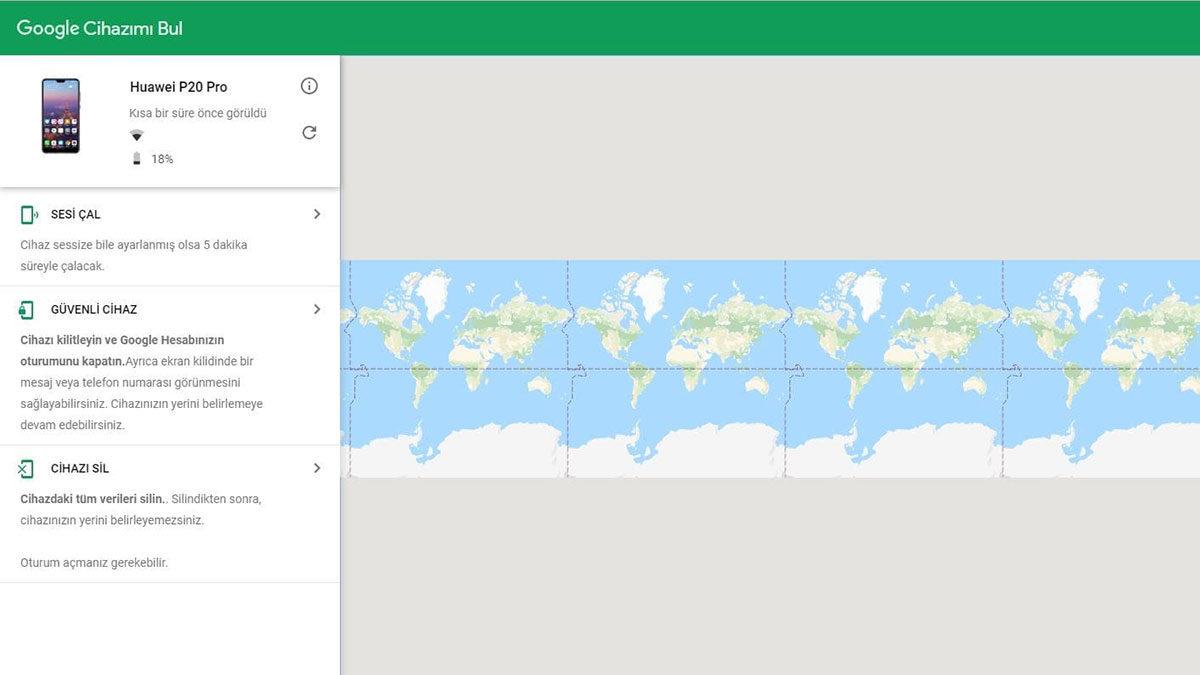1200x675 pixels.
Task: Expand the SESİ ÇAL chevron arrow
Action: [317, 214]
